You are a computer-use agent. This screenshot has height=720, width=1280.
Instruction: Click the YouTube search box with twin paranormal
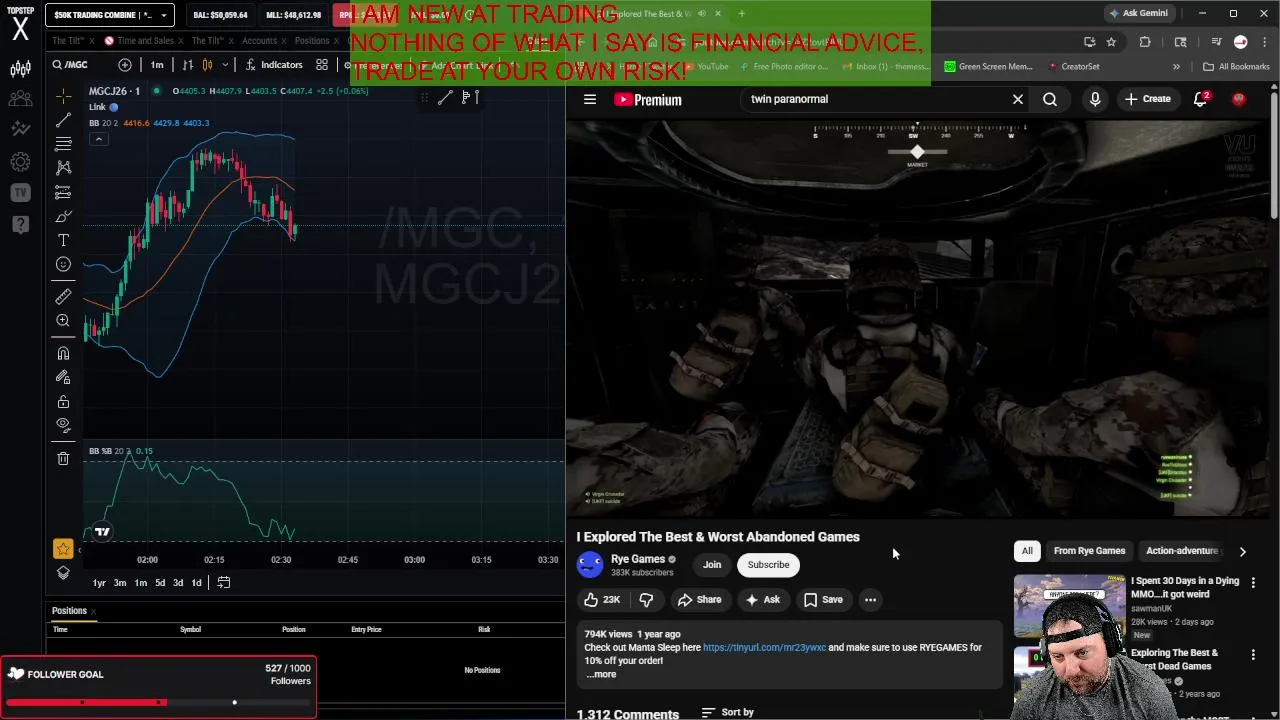875,99
